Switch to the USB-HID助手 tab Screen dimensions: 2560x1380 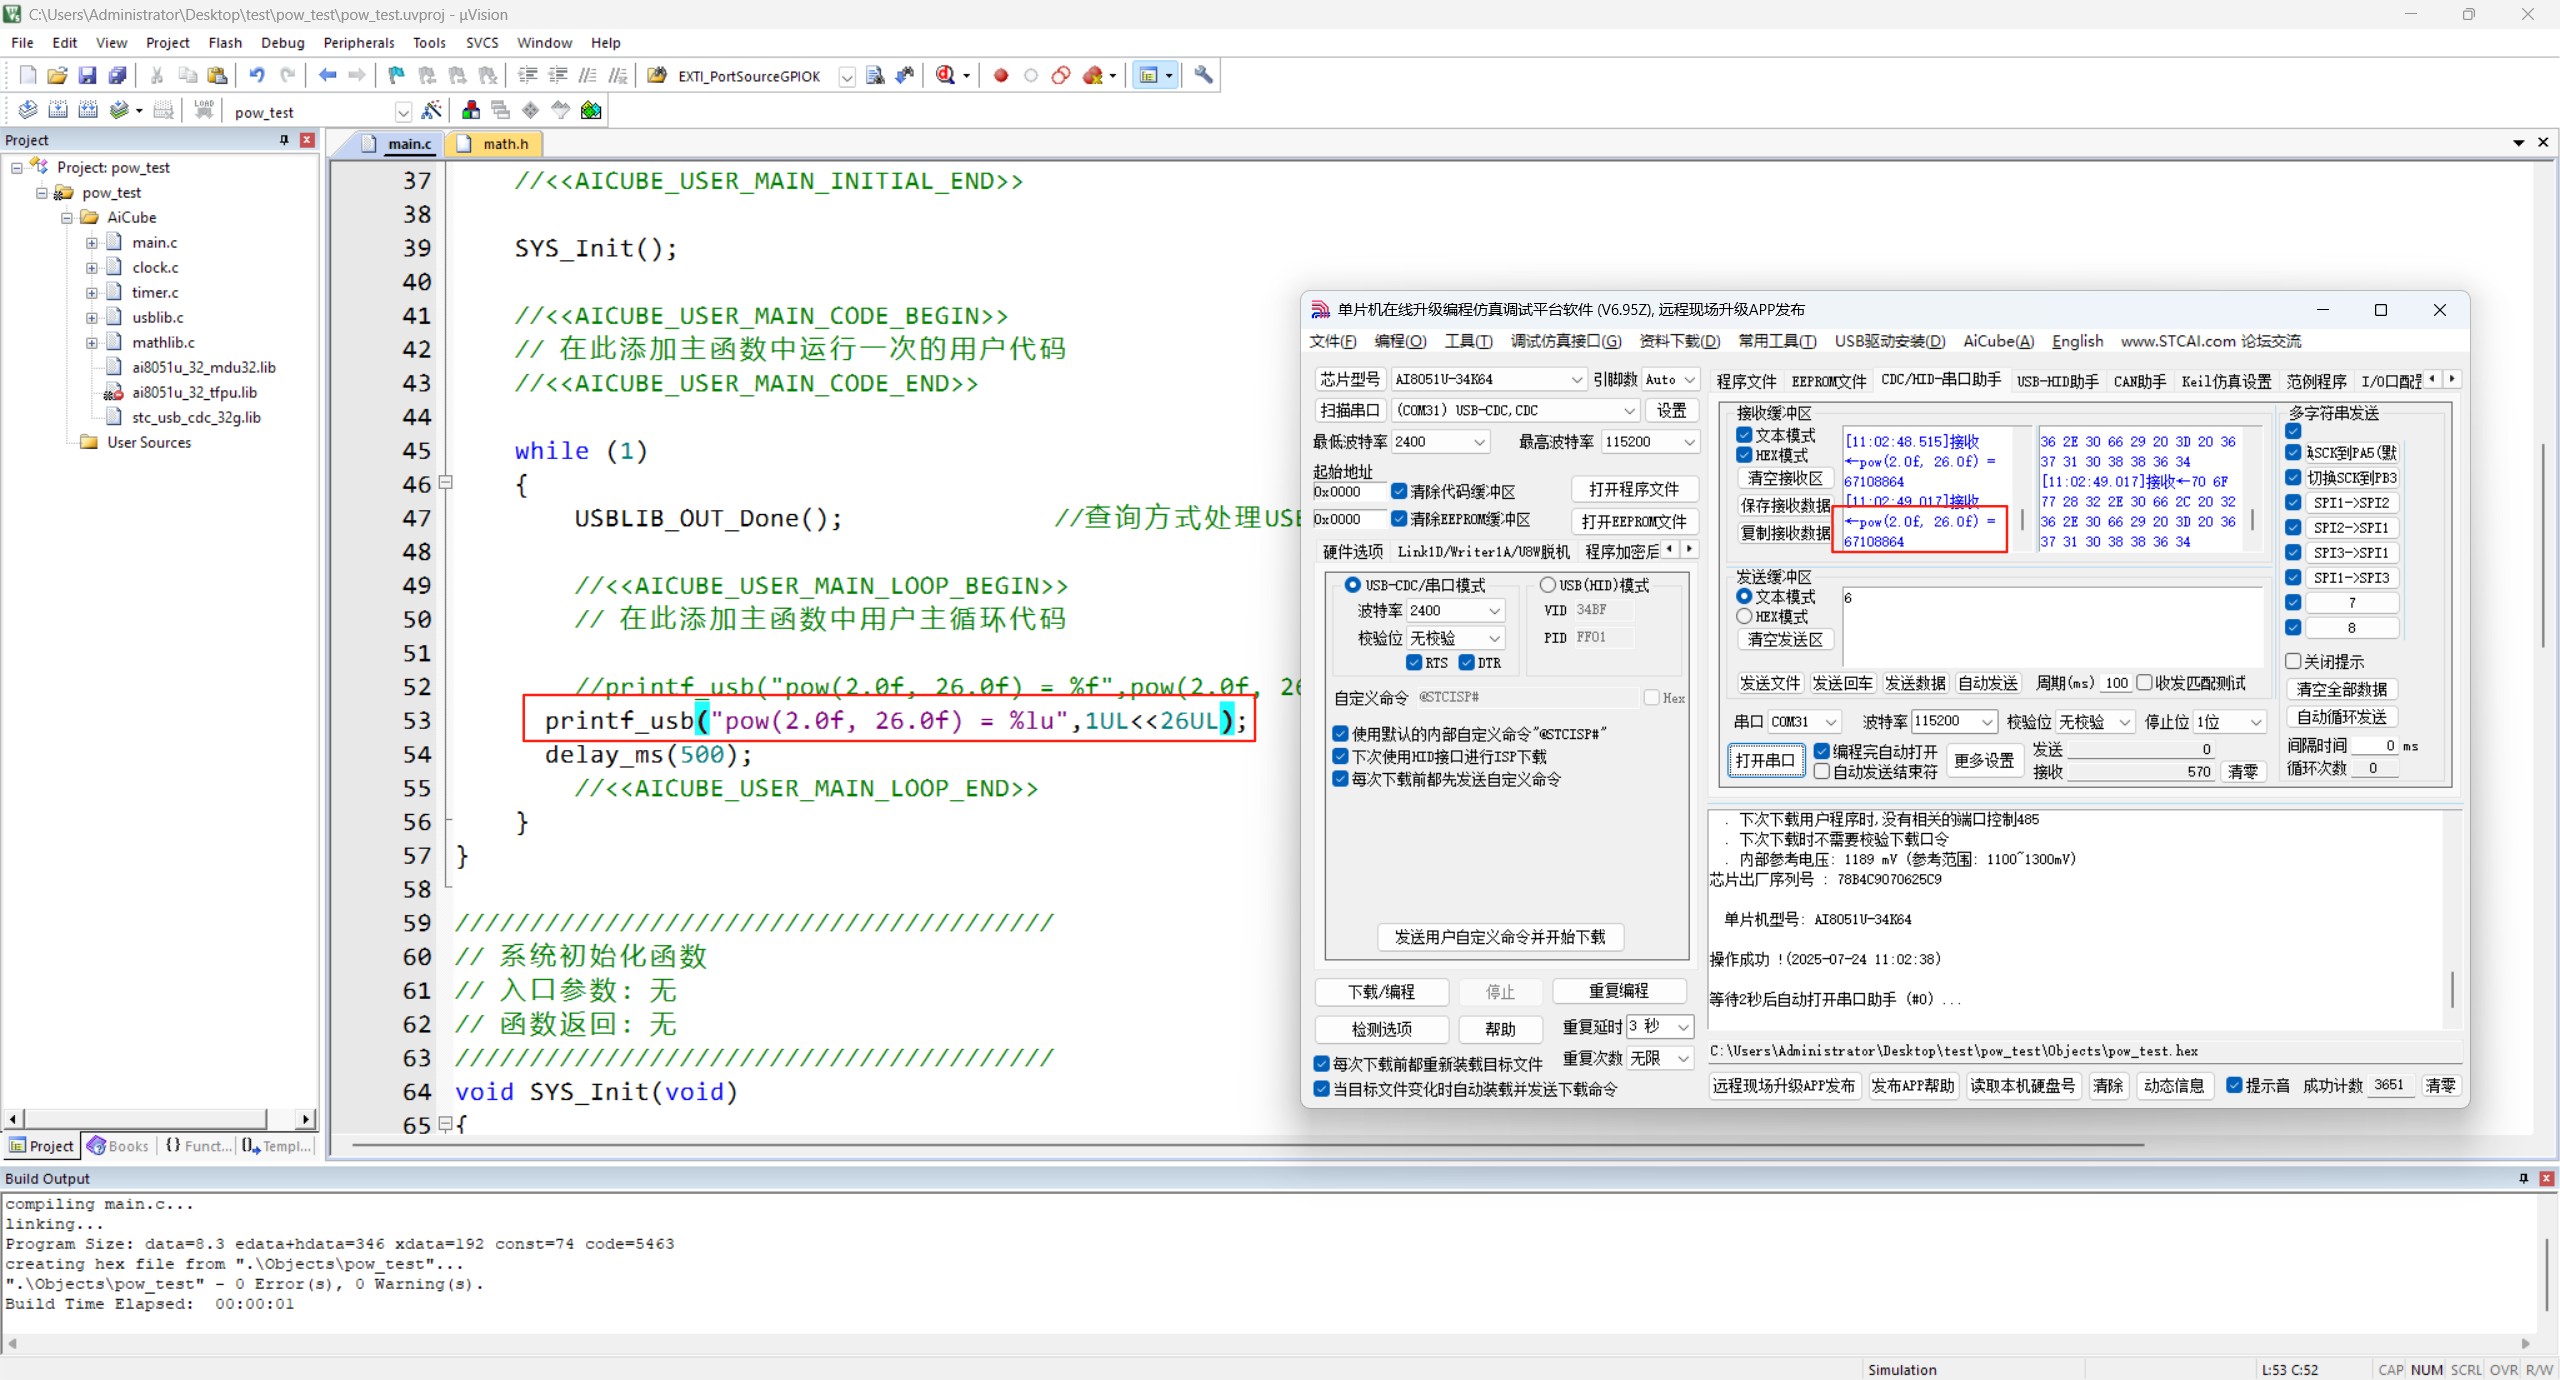[x=2057, y=381]
